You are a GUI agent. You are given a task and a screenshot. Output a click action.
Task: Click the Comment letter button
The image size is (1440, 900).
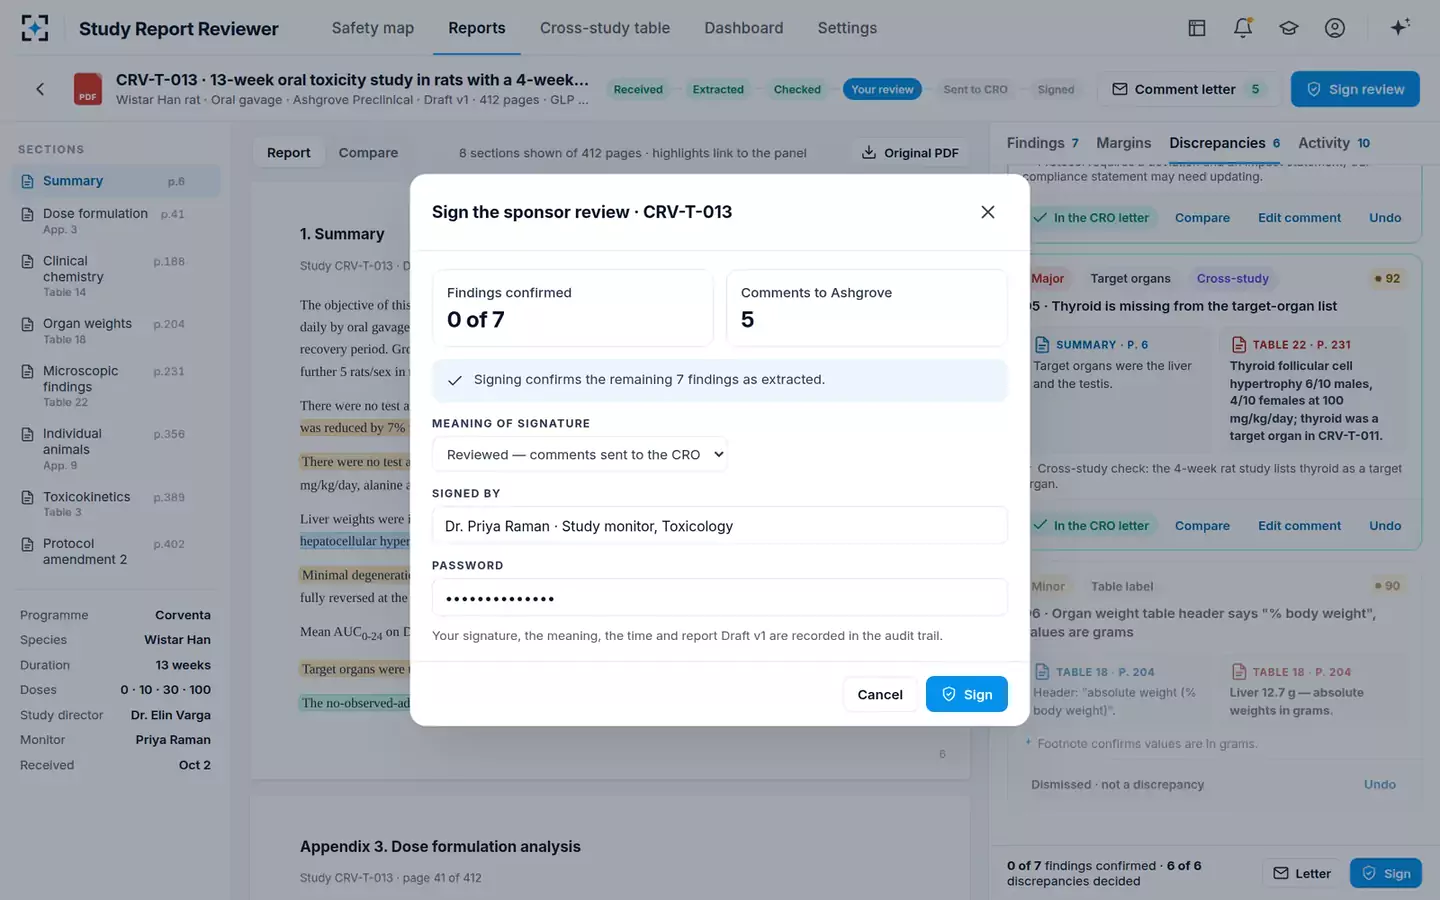click(x=1189, y=89)
